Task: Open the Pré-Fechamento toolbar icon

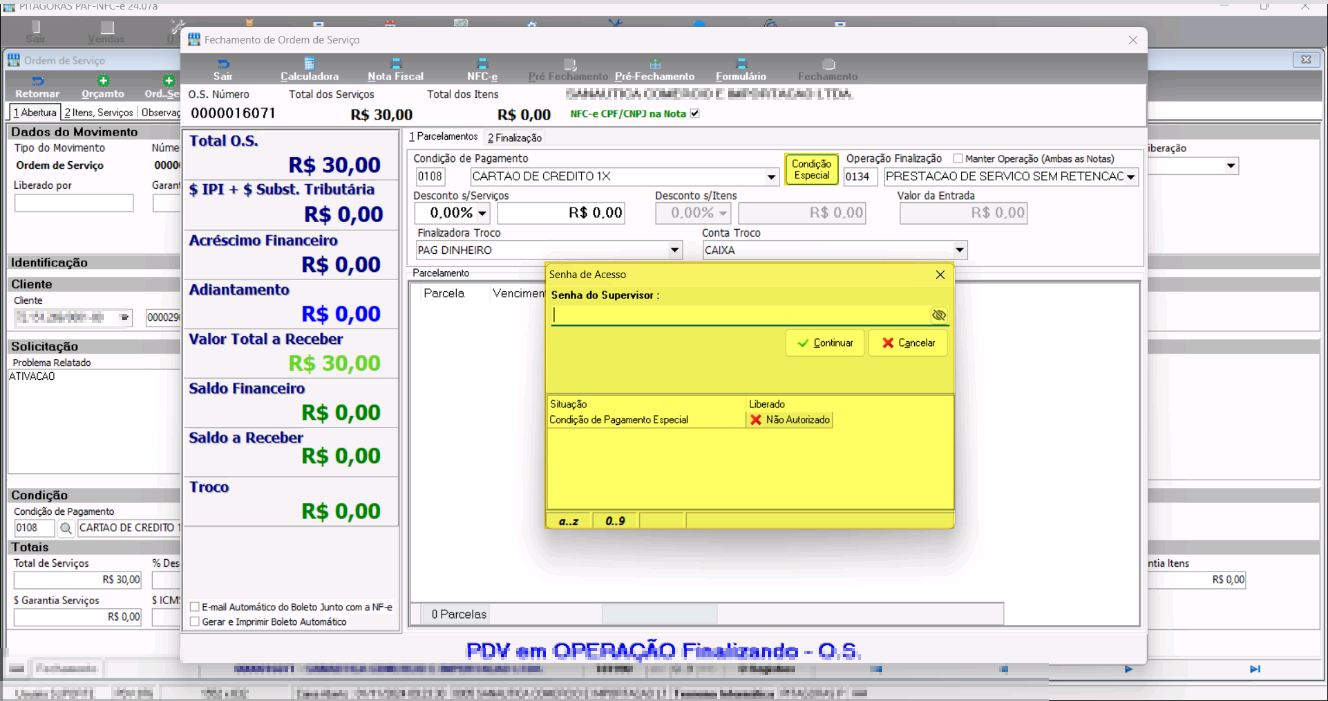Action: [654, 69]
